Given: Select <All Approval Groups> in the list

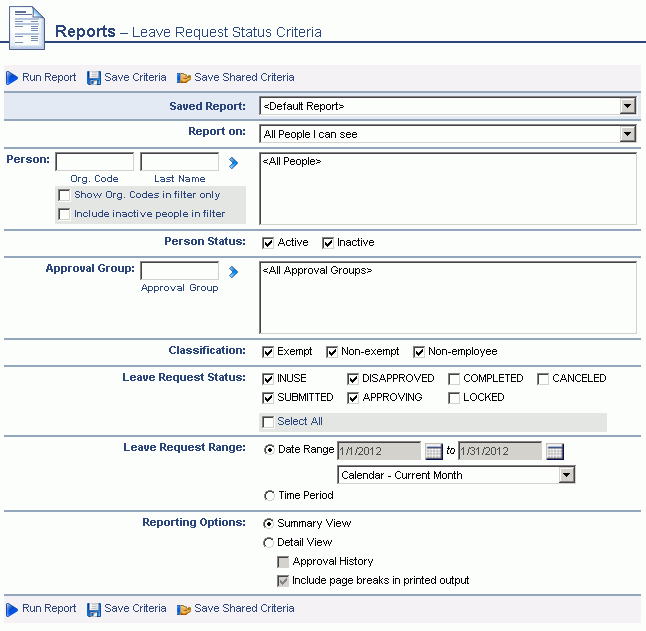Looking at the screenshot, I should tap(318, 271).
